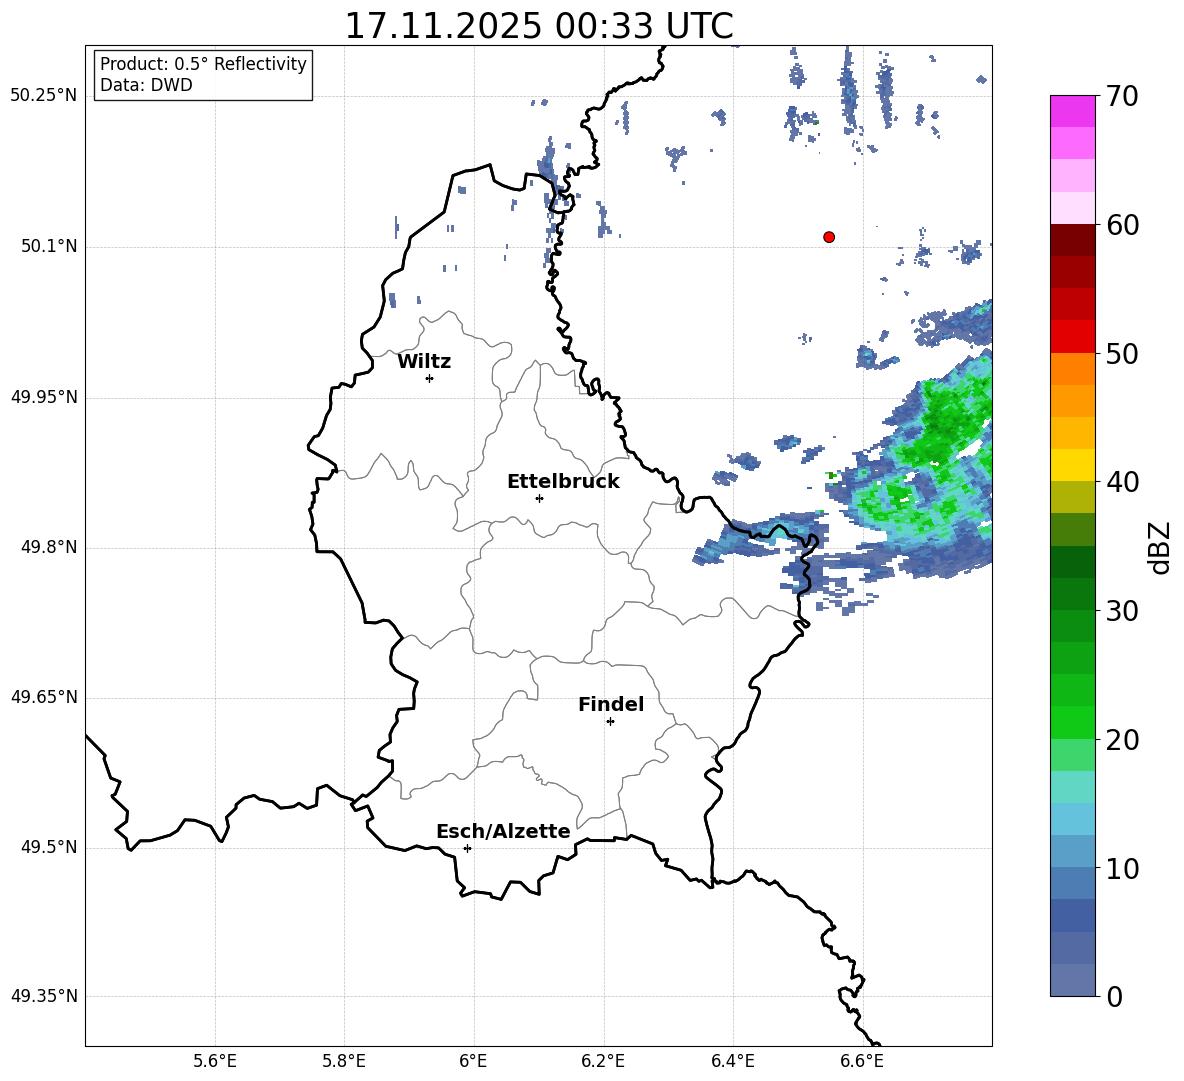1184x1081 pixels.
Task: Click the 49.35°N latitude label
Action: pyautogui.click(x=44, y=996)
